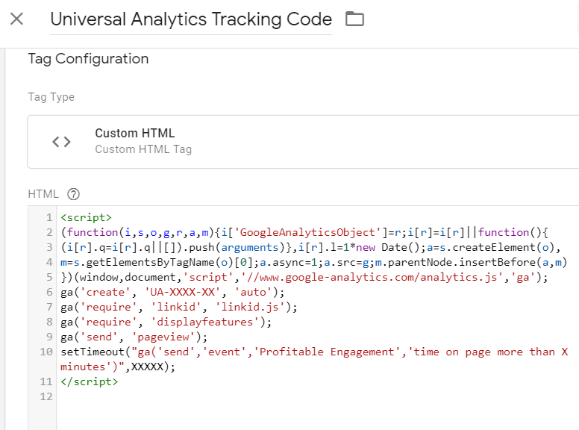Edit the Universal Analytics Tracking Code title
579x430 pixels.
pyautogui.click(x=191, y=19)
